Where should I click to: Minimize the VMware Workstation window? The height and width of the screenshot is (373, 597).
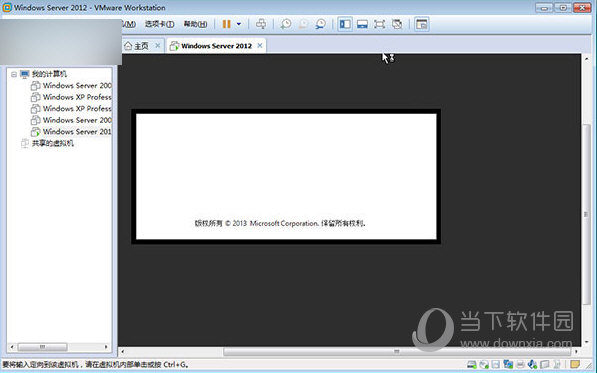tap(544, 8)
